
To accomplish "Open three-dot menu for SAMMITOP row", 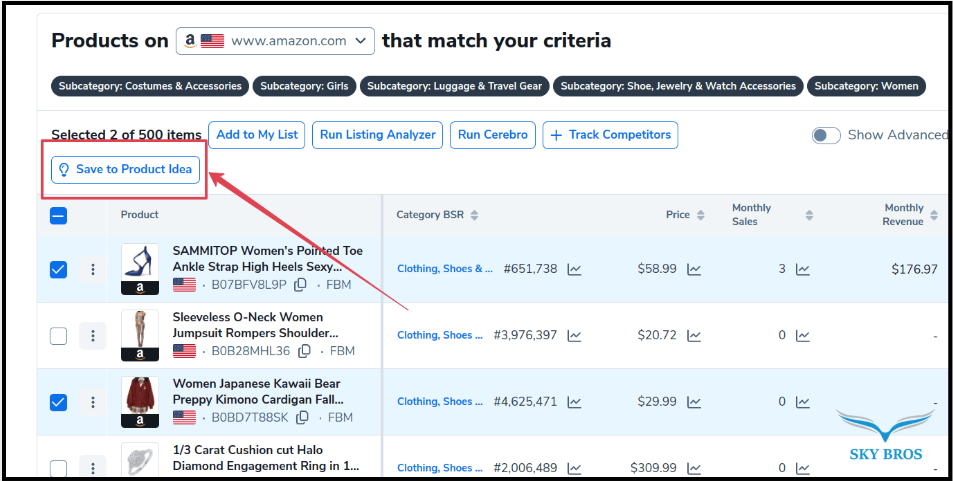I will (93, 269).
